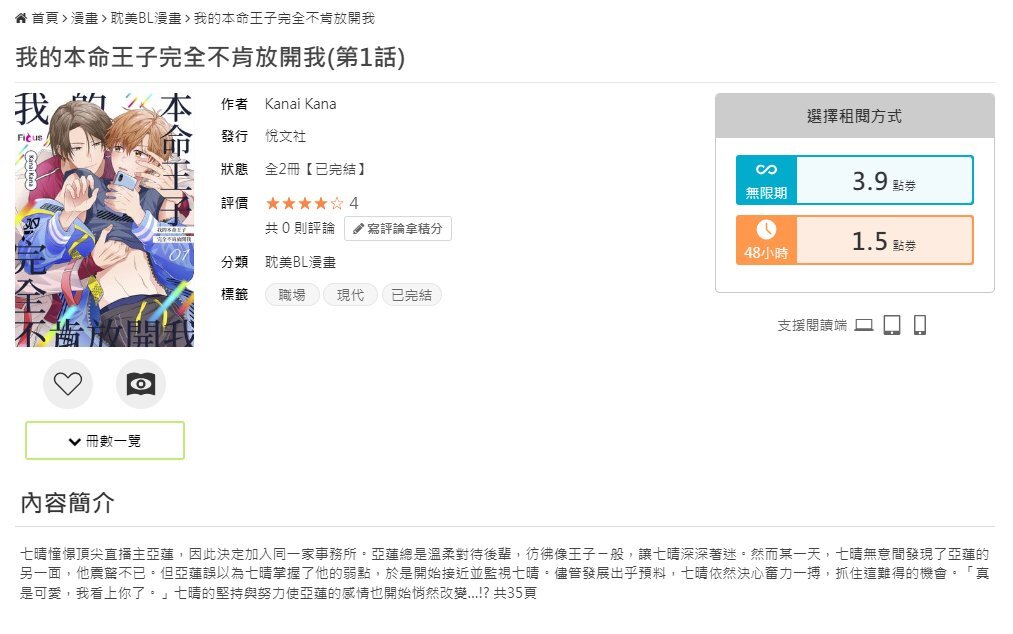Open the publisher link 悅文社
The width and height of the screenshot is (1013, 634).
pyautogui.click(x=286, y=136)
